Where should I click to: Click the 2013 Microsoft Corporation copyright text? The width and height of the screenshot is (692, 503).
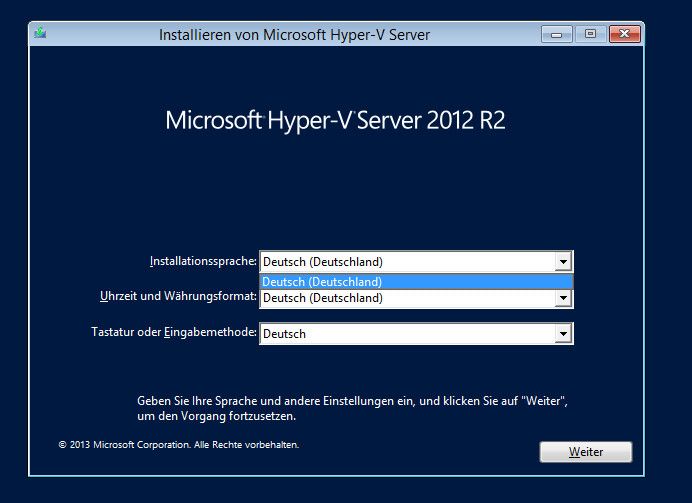coord(178,445)
